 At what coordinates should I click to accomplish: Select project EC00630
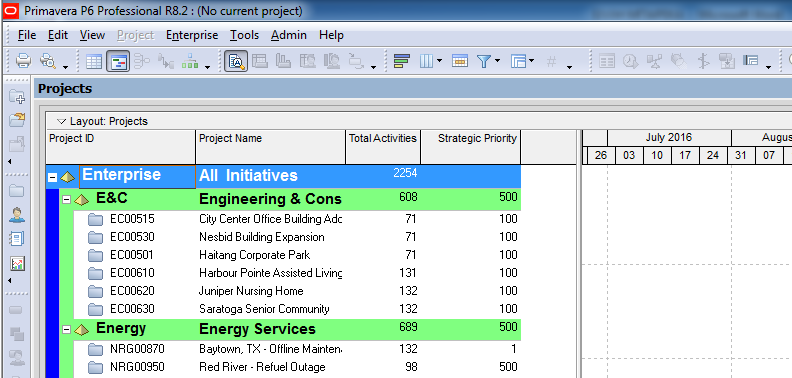pyautogui.click(x=132, y=309)
